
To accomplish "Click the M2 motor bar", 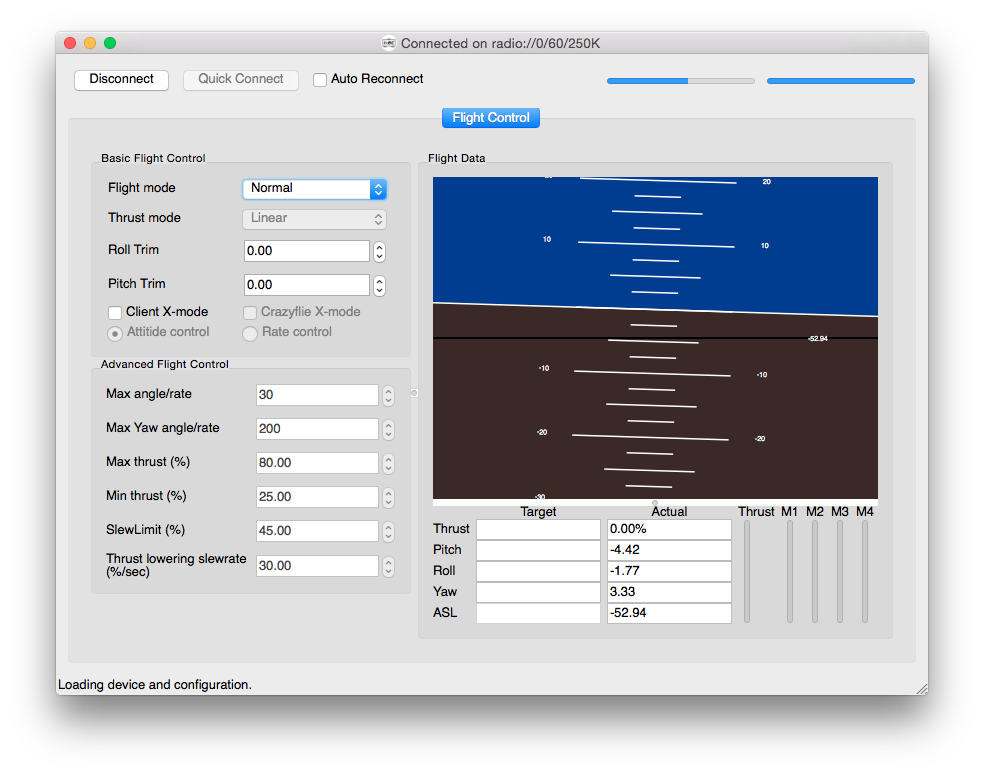I will click(x=815, y=572).
